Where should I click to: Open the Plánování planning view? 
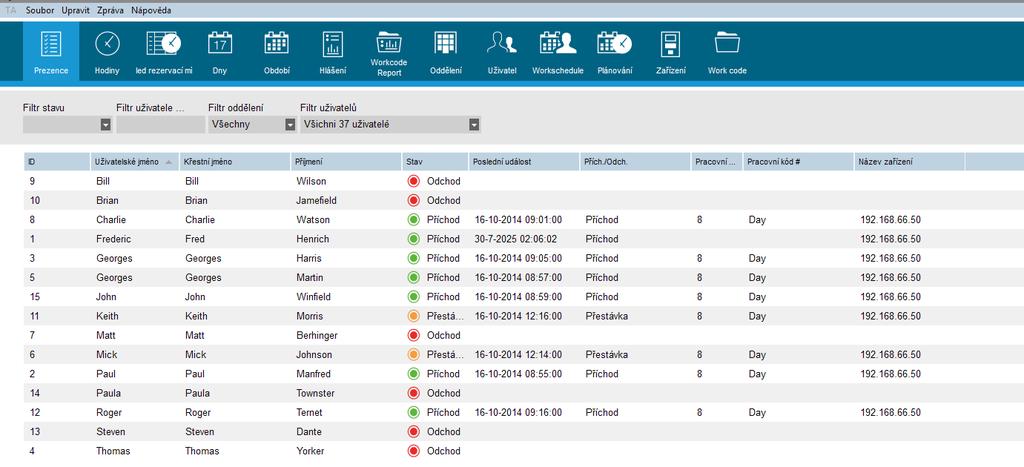coord(615,52)
